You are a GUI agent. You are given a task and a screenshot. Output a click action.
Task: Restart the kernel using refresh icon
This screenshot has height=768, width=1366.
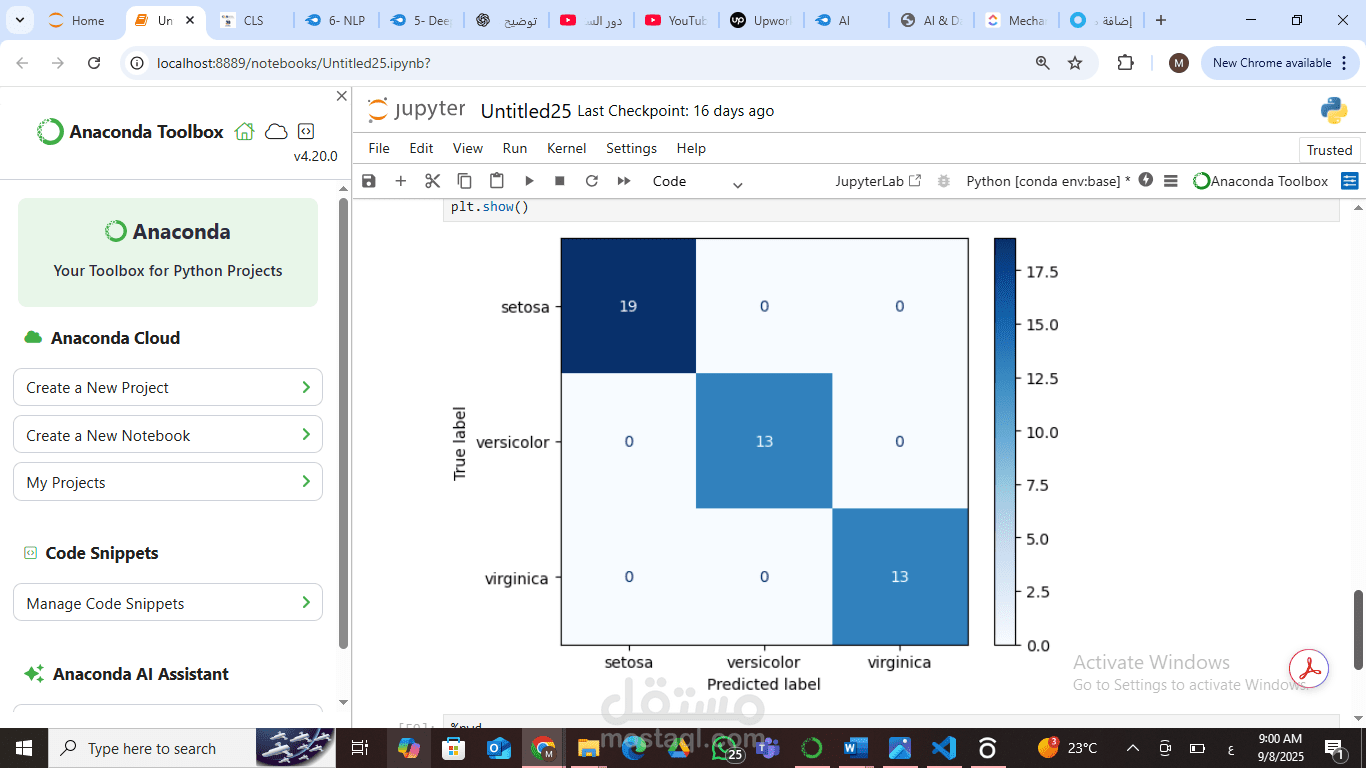(x=592, y=181)
